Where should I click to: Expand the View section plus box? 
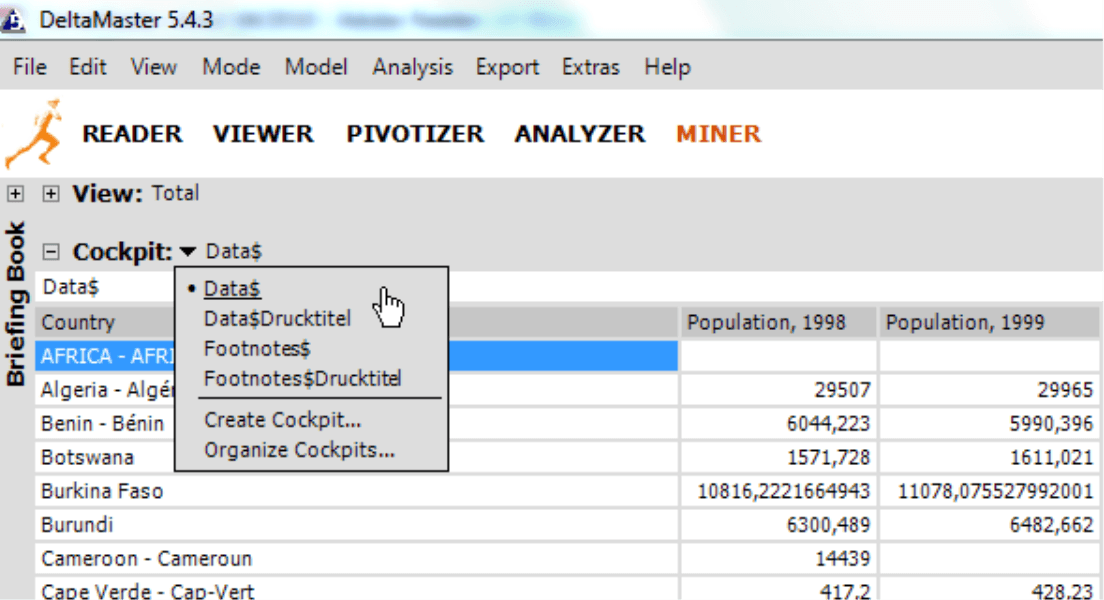click(51, 194)
